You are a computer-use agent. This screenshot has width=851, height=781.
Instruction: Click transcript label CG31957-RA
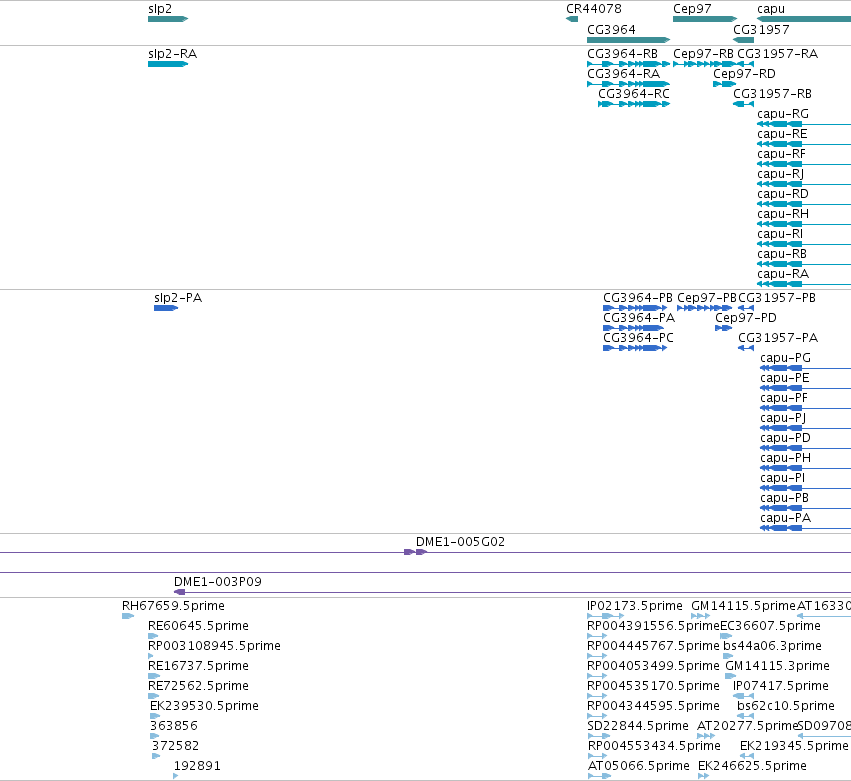(777, 54)
